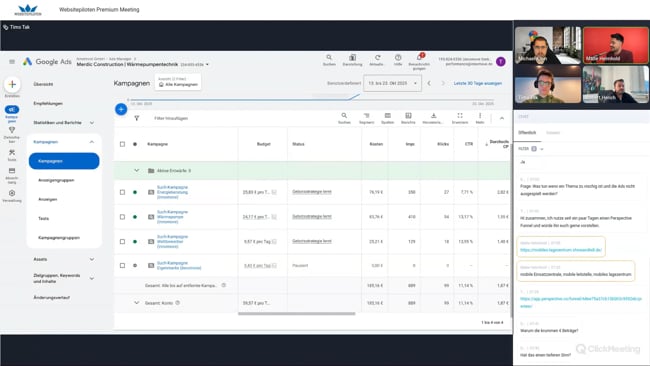
Task: Open the Spalten columns icon
Action: point(388,116)
